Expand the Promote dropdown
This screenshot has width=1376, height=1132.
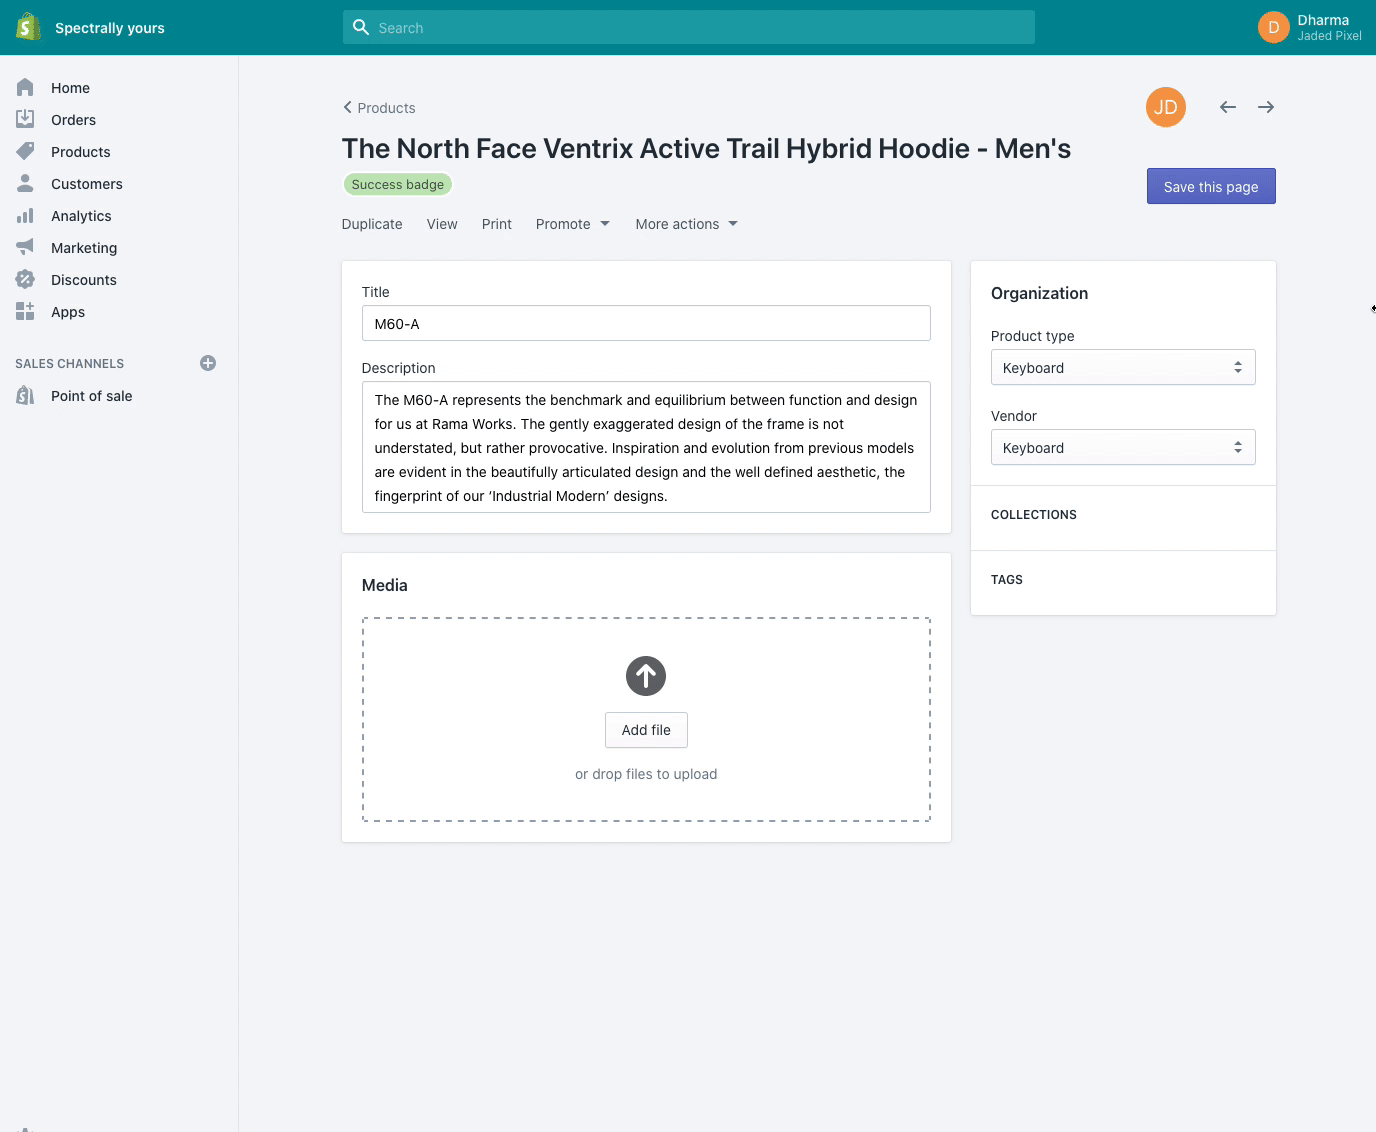[x=572, y=224]
